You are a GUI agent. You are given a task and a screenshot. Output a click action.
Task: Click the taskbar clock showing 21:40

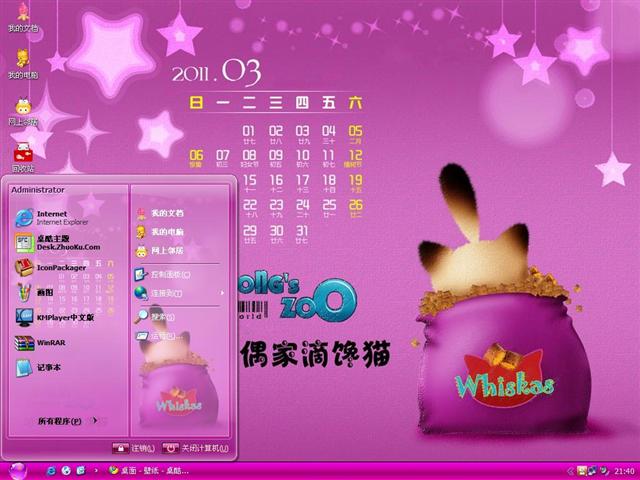[x=624, y=471]
